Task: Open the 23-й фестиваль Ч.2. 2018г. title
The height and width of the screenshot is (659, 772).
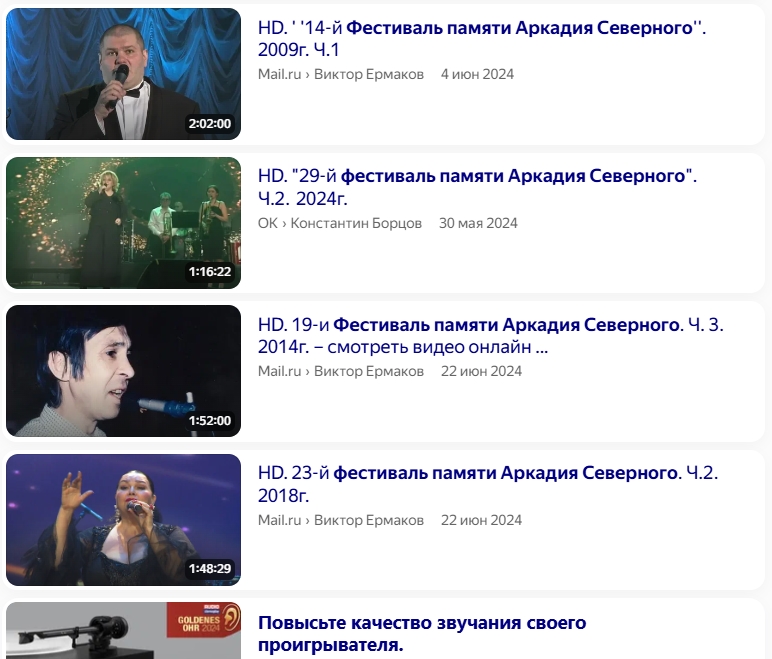Action: [x=488, y=484]
